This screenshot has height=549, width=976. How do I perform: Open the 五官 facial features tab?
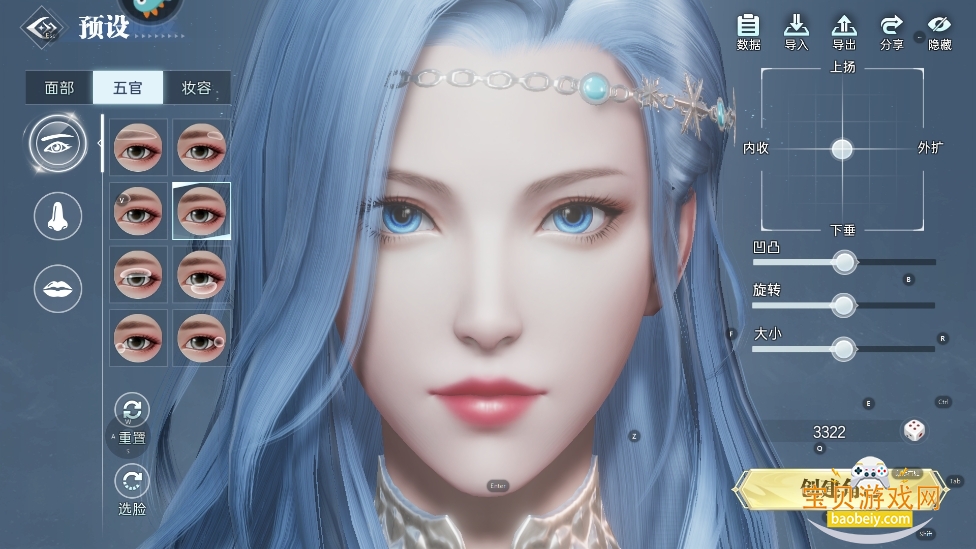[x=128, y=88]
